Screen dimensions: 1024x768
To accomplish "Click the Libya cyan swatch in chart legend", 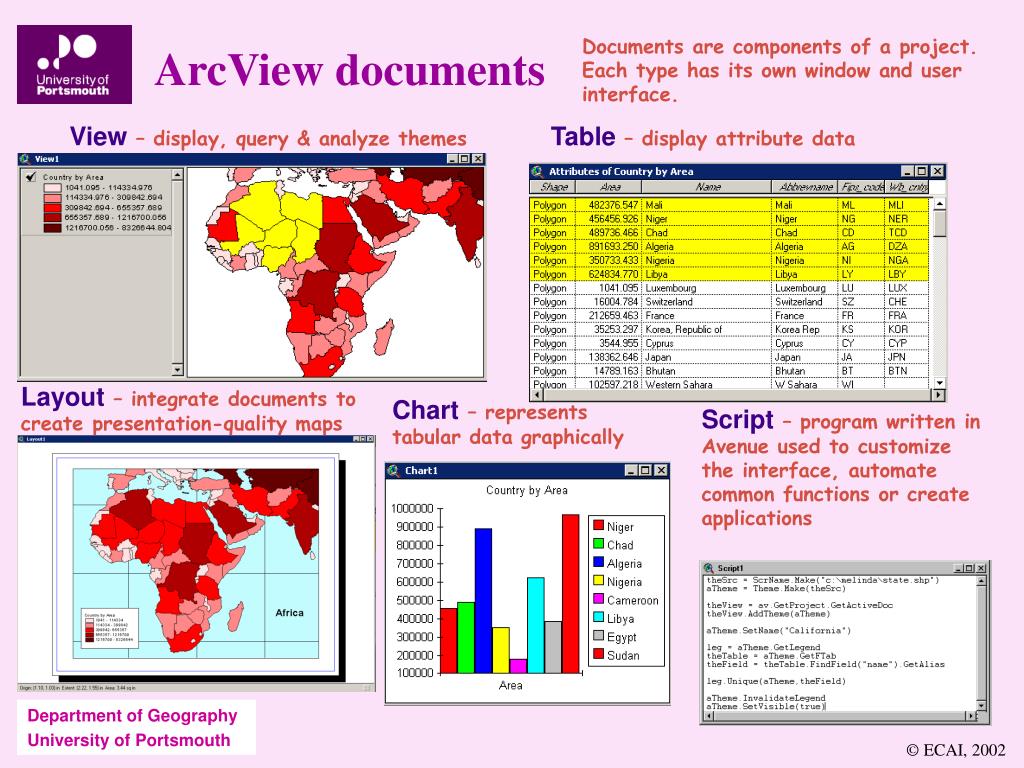I will (x=598, y=616).
